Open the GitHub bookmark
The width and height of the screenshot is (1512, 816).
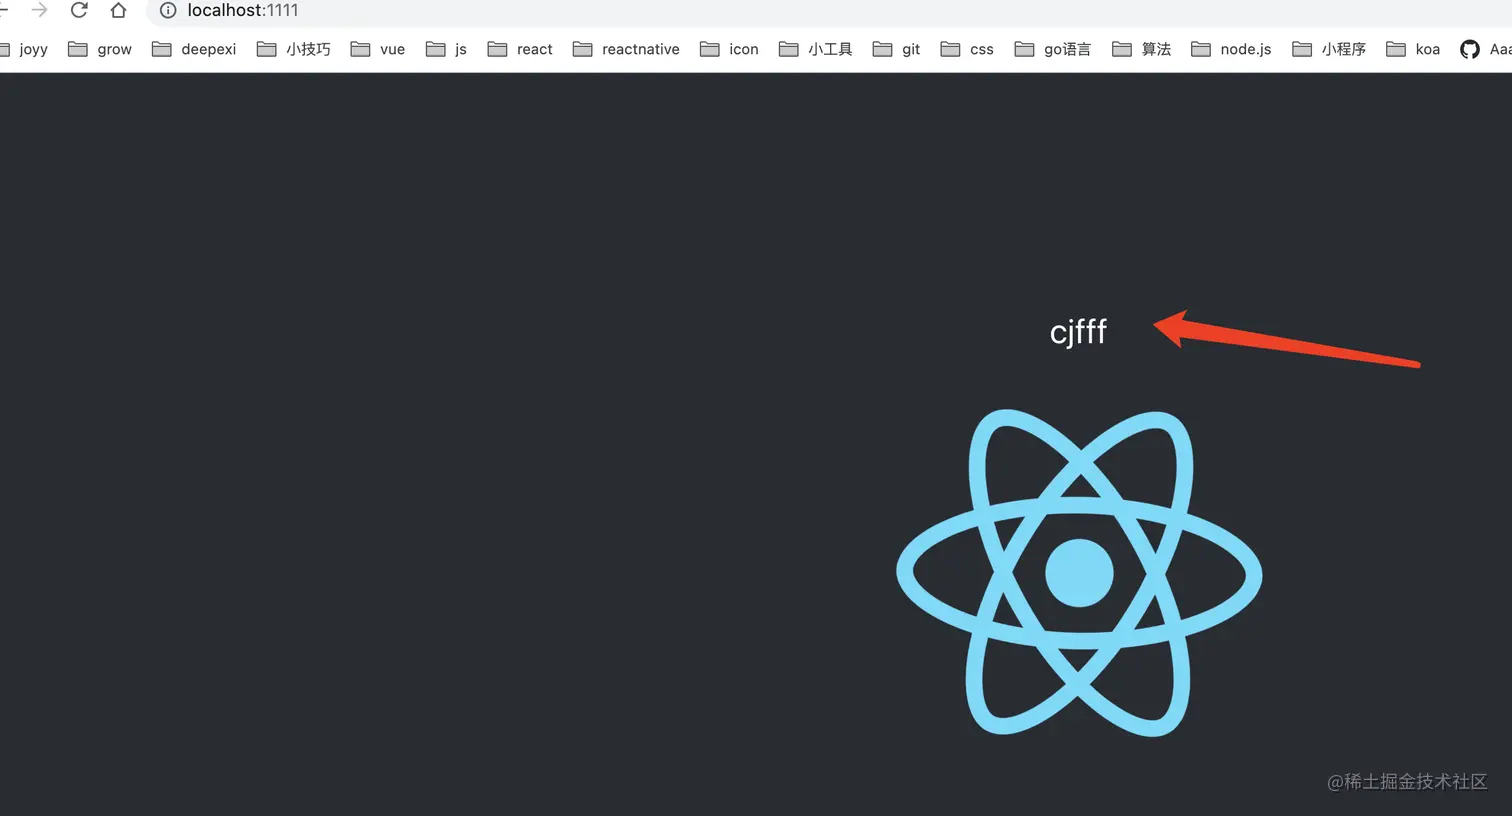coord(1485,49)
